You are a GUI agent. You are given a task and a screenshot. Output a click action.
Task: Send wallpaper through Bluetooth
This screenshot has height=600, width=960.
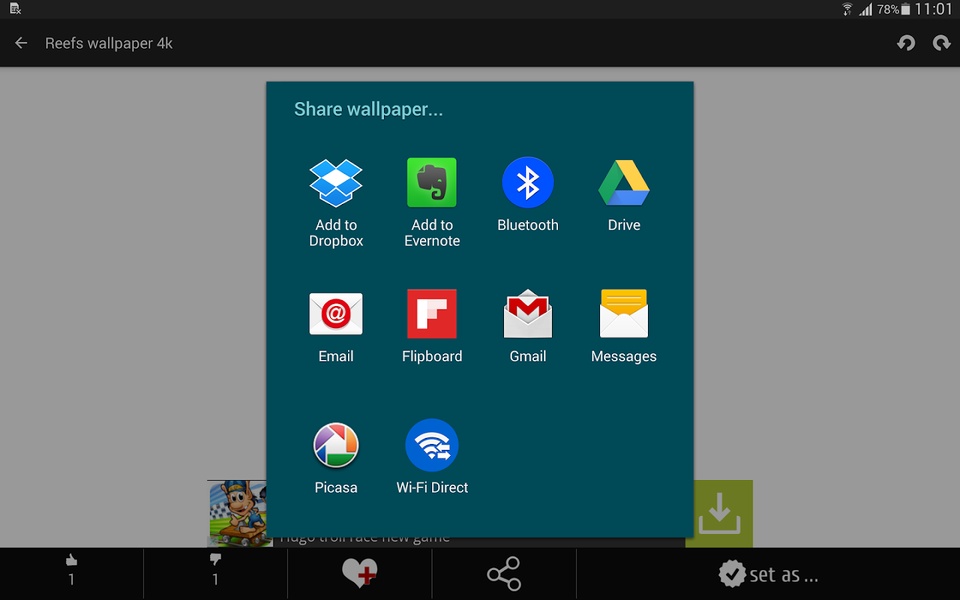[528, 195]
